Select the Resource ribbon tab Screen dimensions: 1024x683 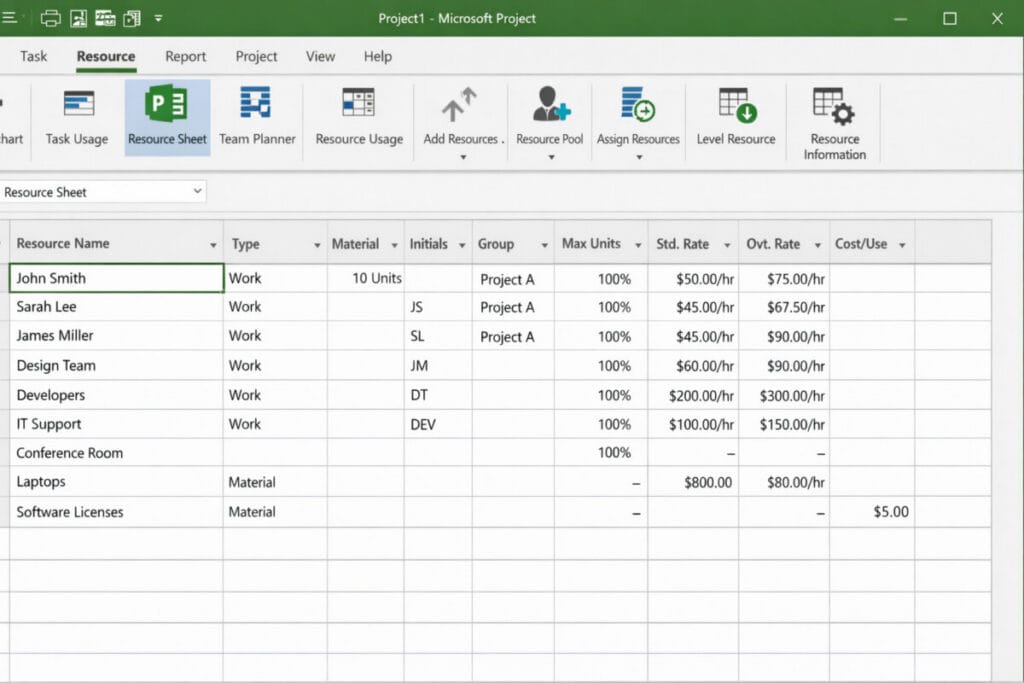click(x=106, y=56)
